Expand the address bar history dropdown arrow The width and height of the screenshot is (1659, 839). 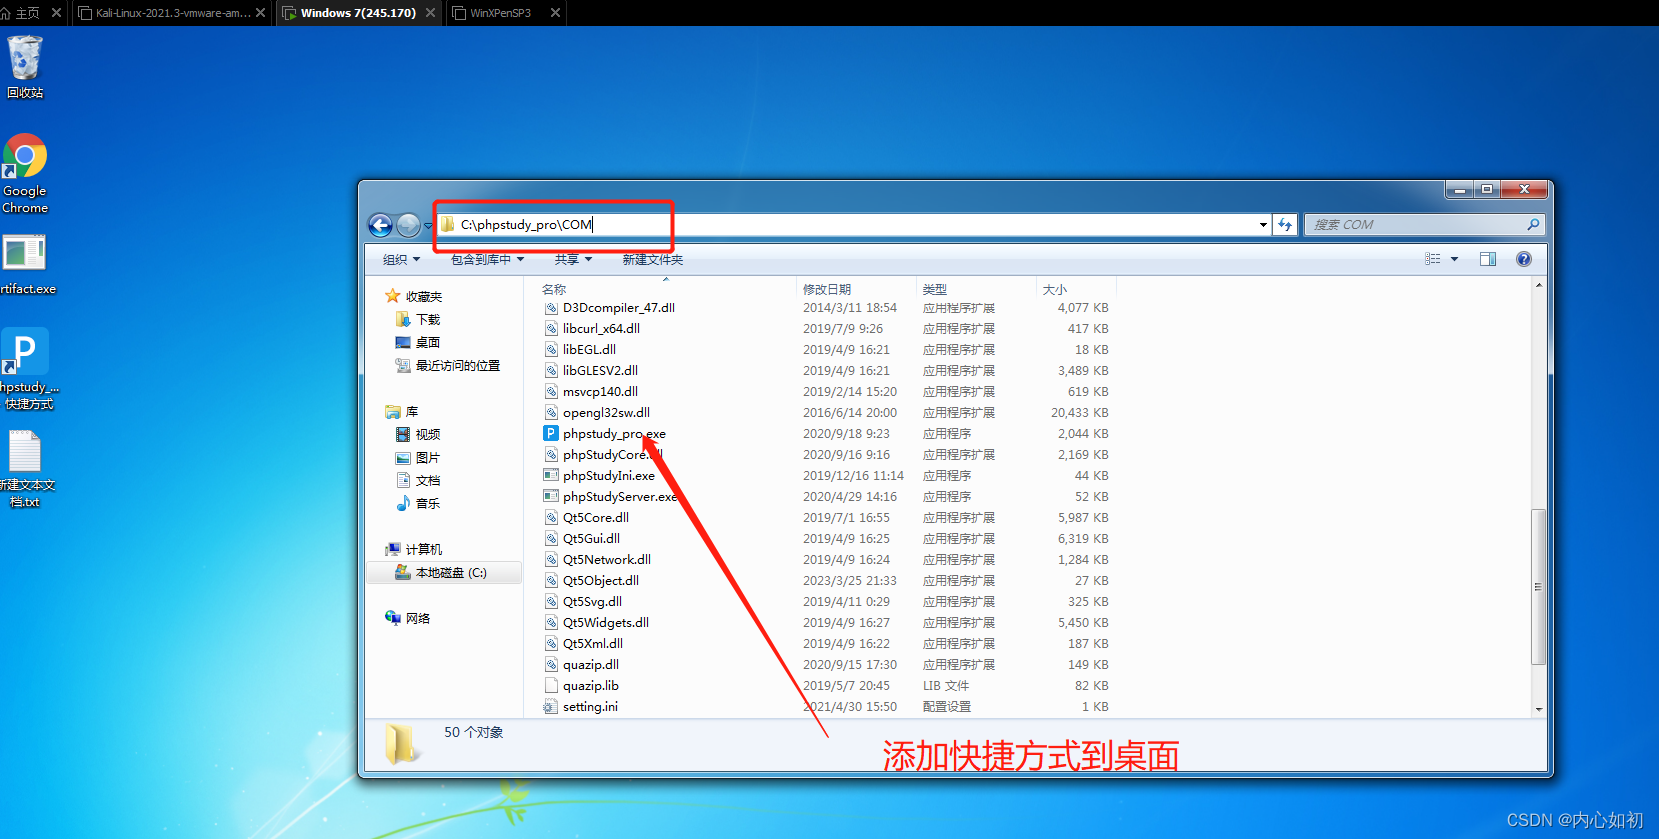1263,224
